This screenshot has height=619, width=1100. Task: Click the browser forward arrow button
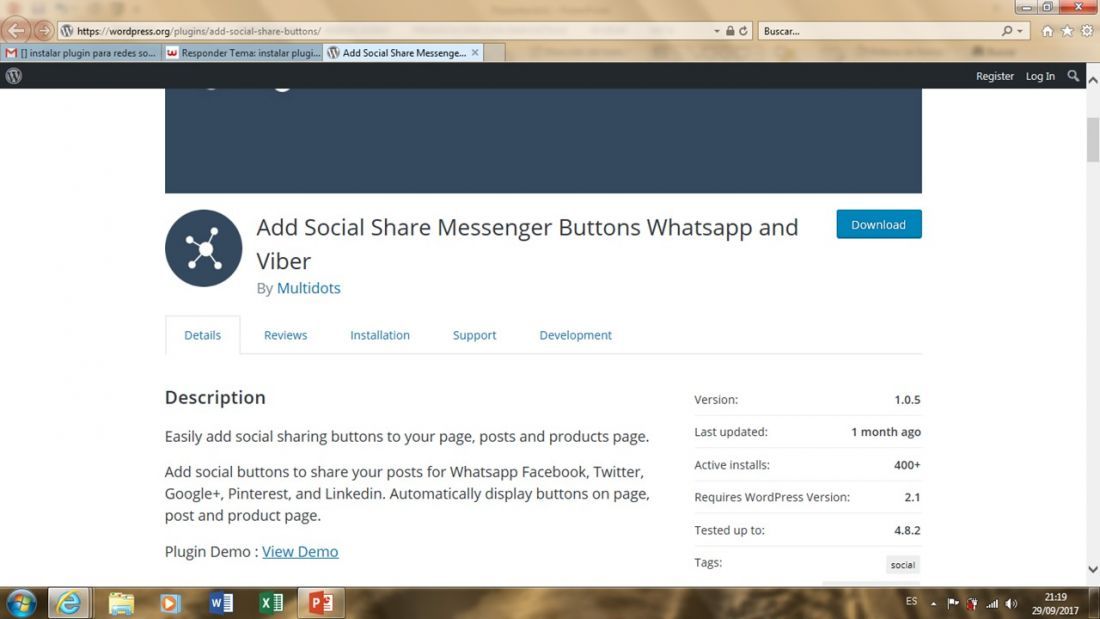tap(43, 31)
